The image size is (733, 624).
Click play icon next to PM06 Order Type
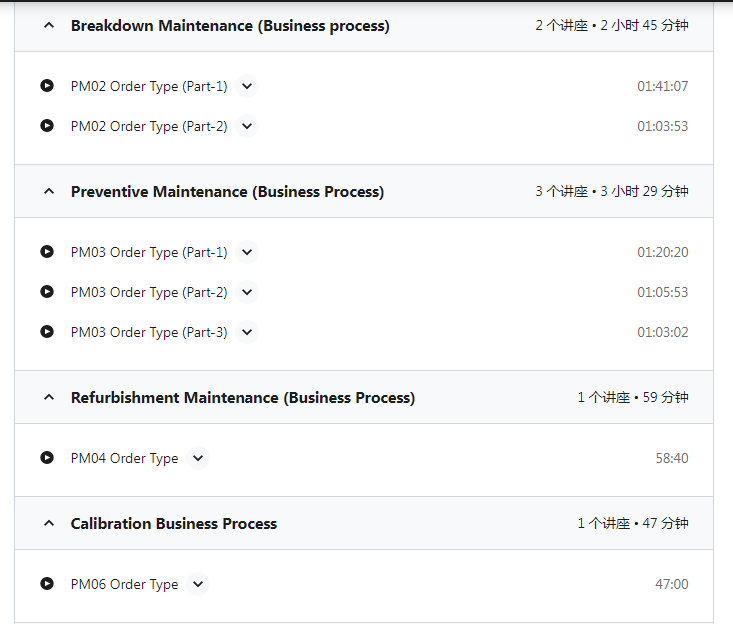tap(47, 584)
